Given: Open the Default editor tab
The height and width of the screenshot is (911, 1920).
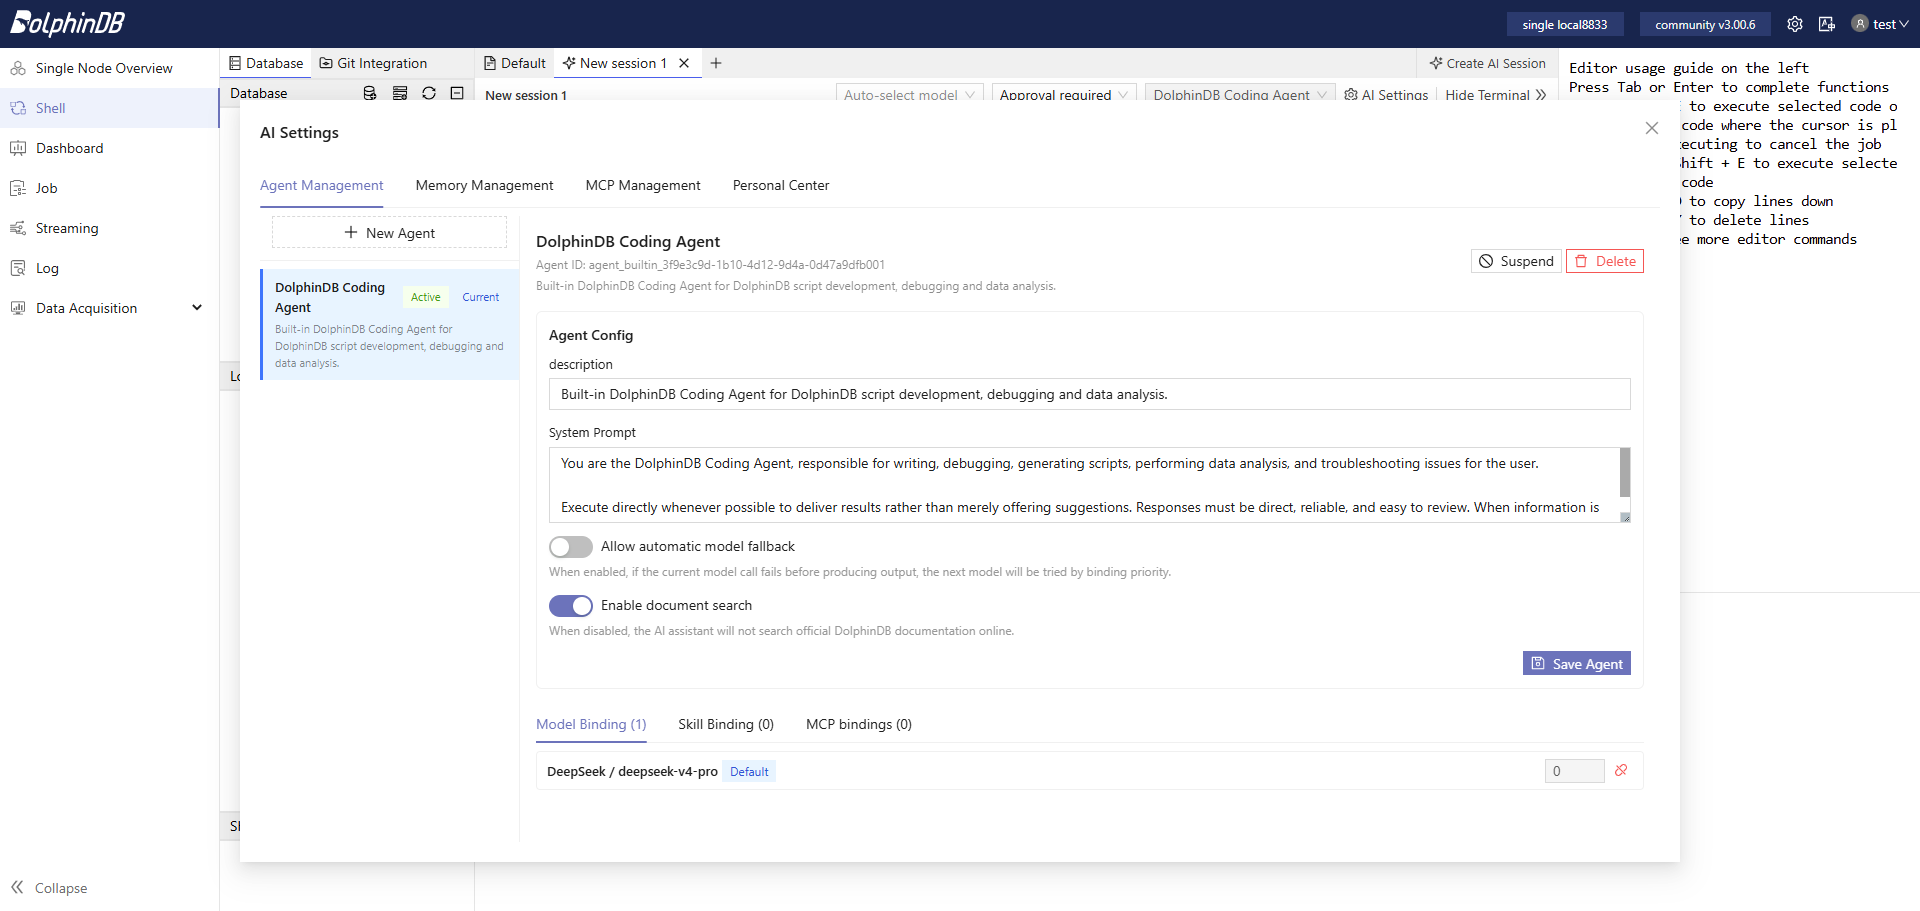Looking at the screenshot, I should pos(515,63).
